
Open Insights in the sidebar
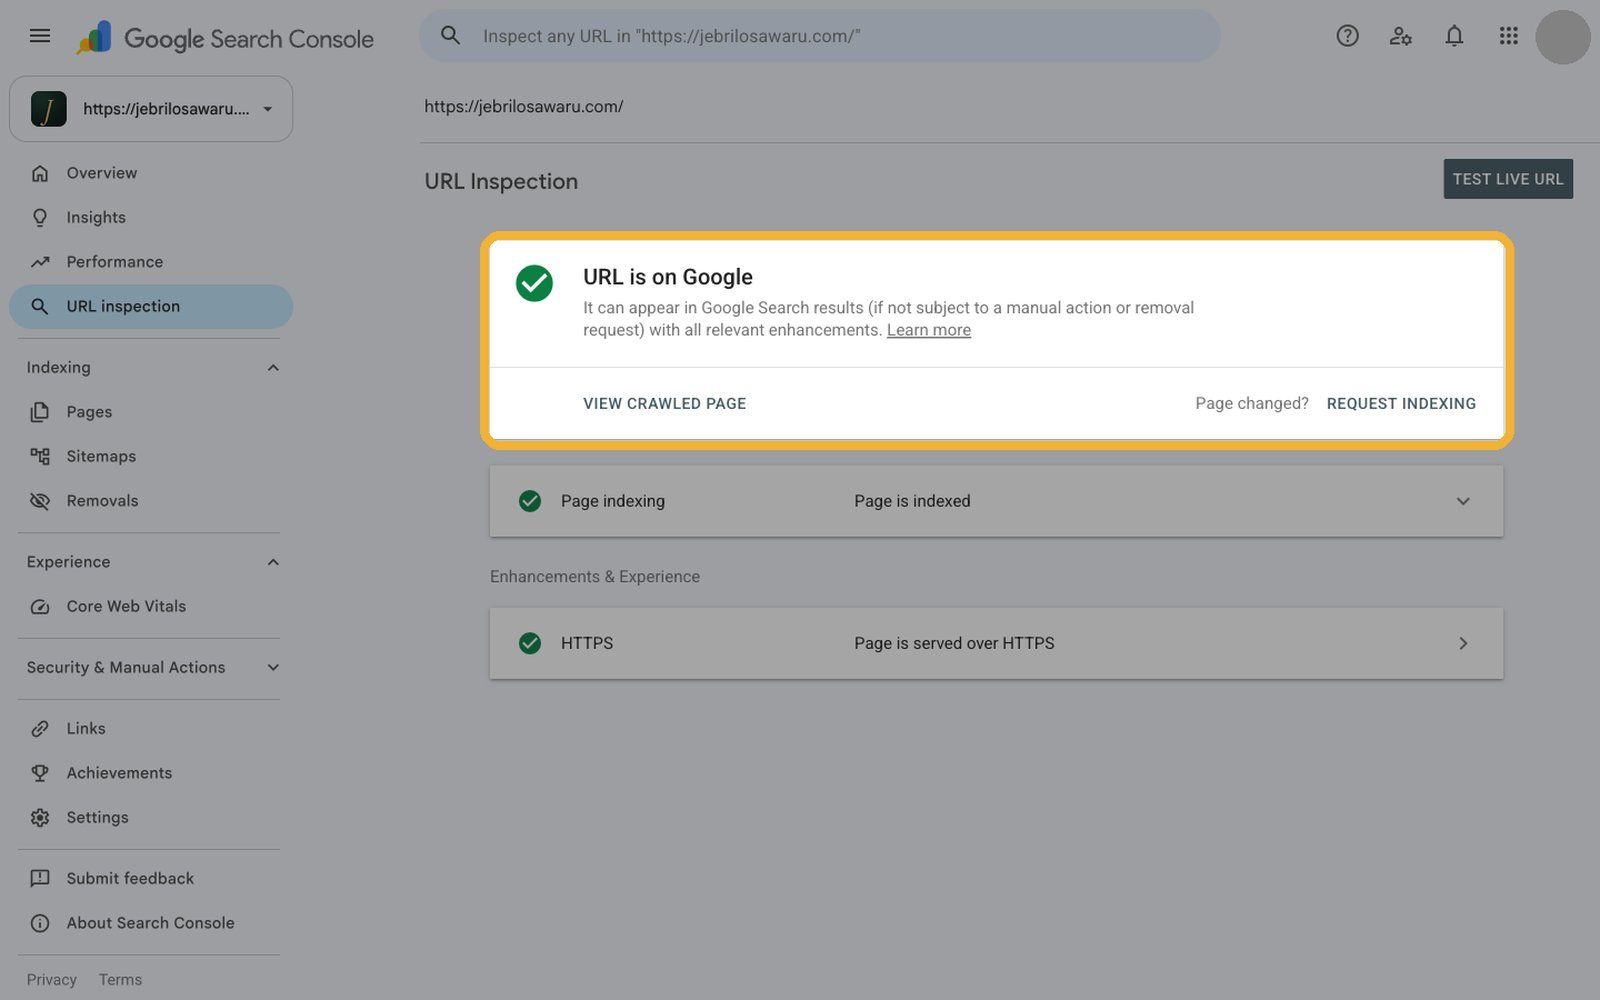point(151,217)
